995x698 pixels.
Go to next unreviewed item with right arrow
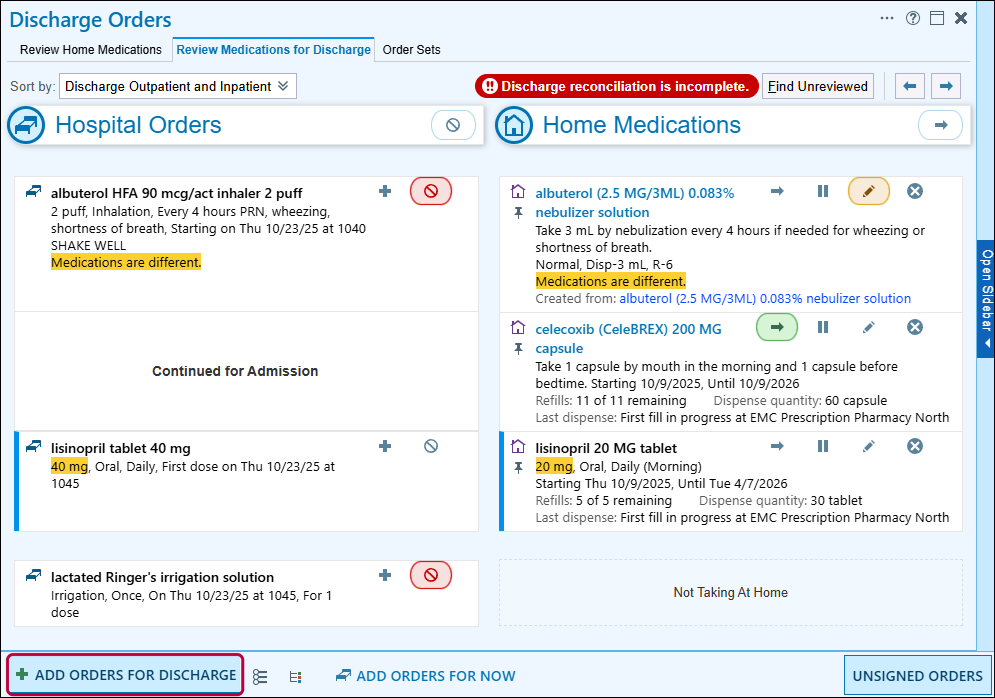tap(946, 86)
